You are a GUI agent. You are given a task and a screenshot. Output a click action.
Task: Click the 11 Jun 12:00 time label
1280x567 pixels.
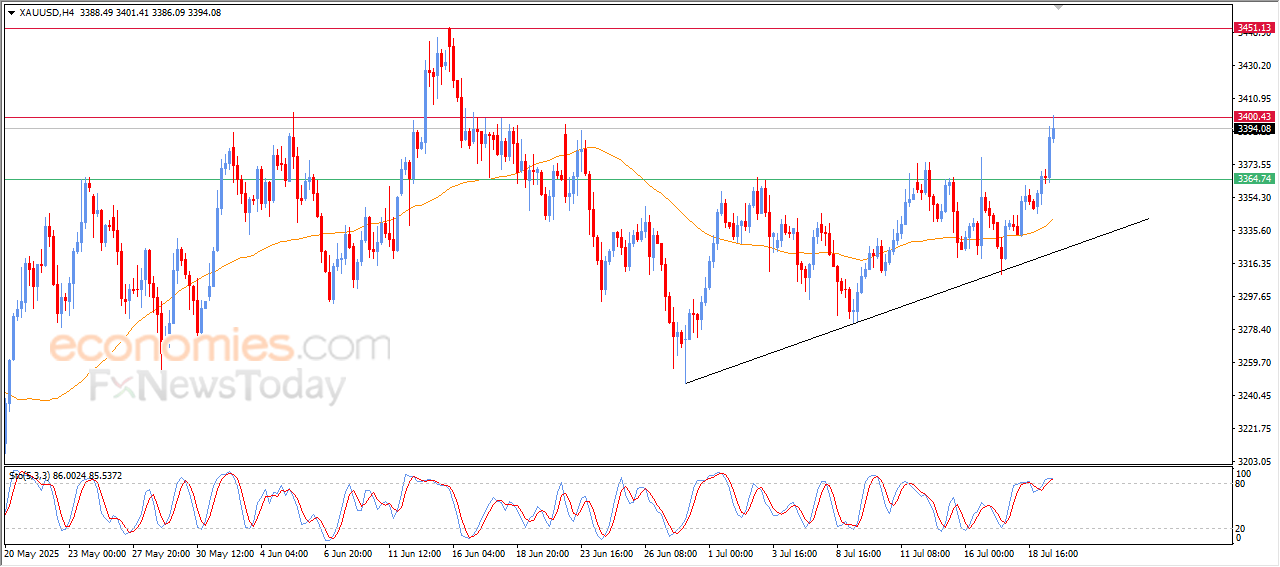[416, 553]
